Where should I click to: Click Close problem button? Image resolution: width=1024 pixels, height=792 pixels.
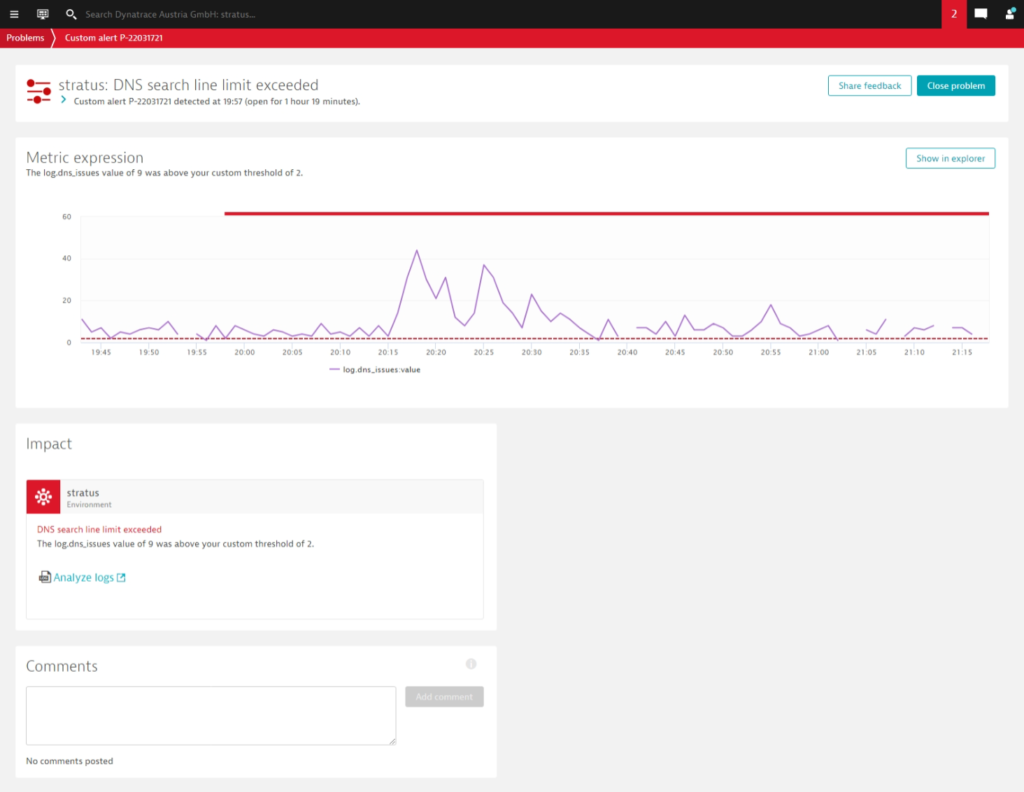pyautogui.click(x=955, y=86)
